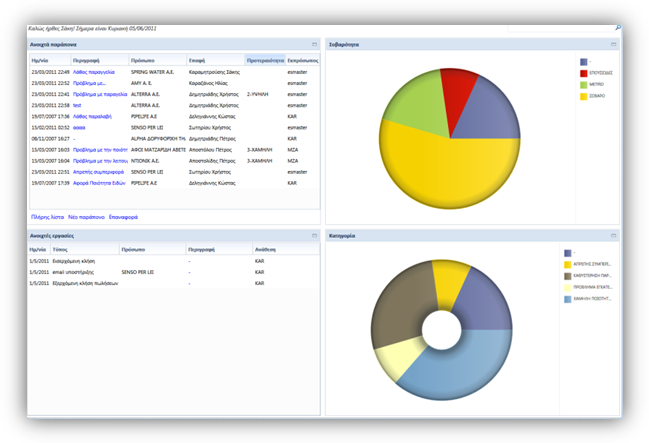Collapse the Κατηγορία chart panel

click(x=613, y=236)
